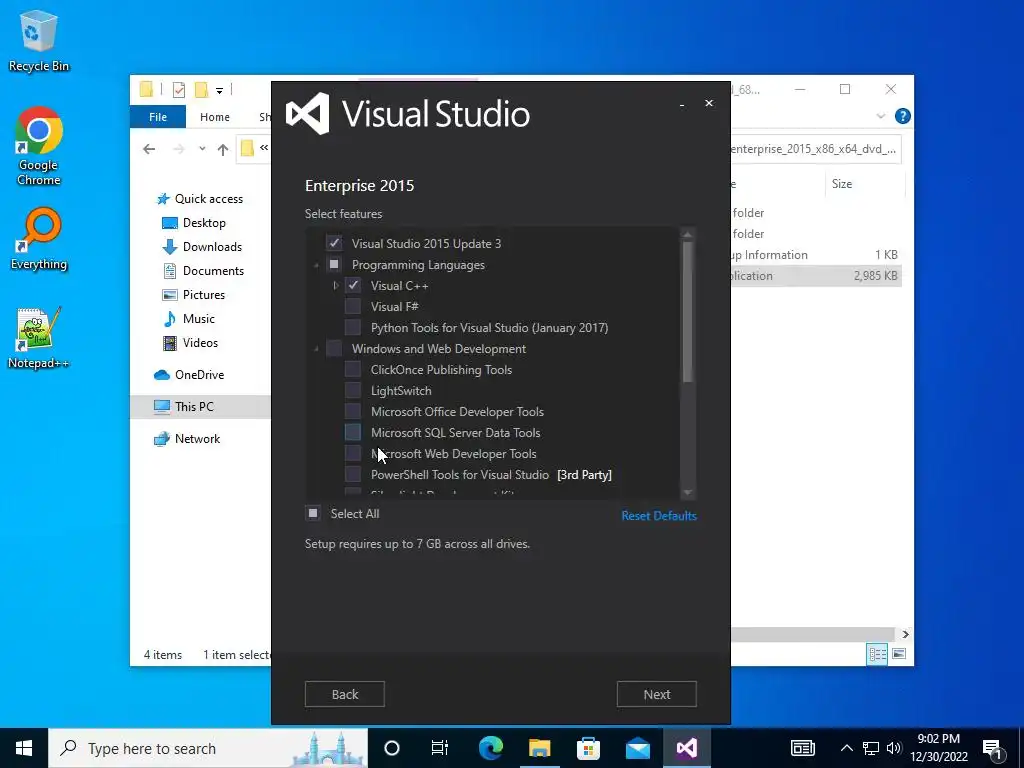The height and width of the screenshot is (768, 1024).
Task: Open the taskbar clock and date
Action: coord(938,748)
